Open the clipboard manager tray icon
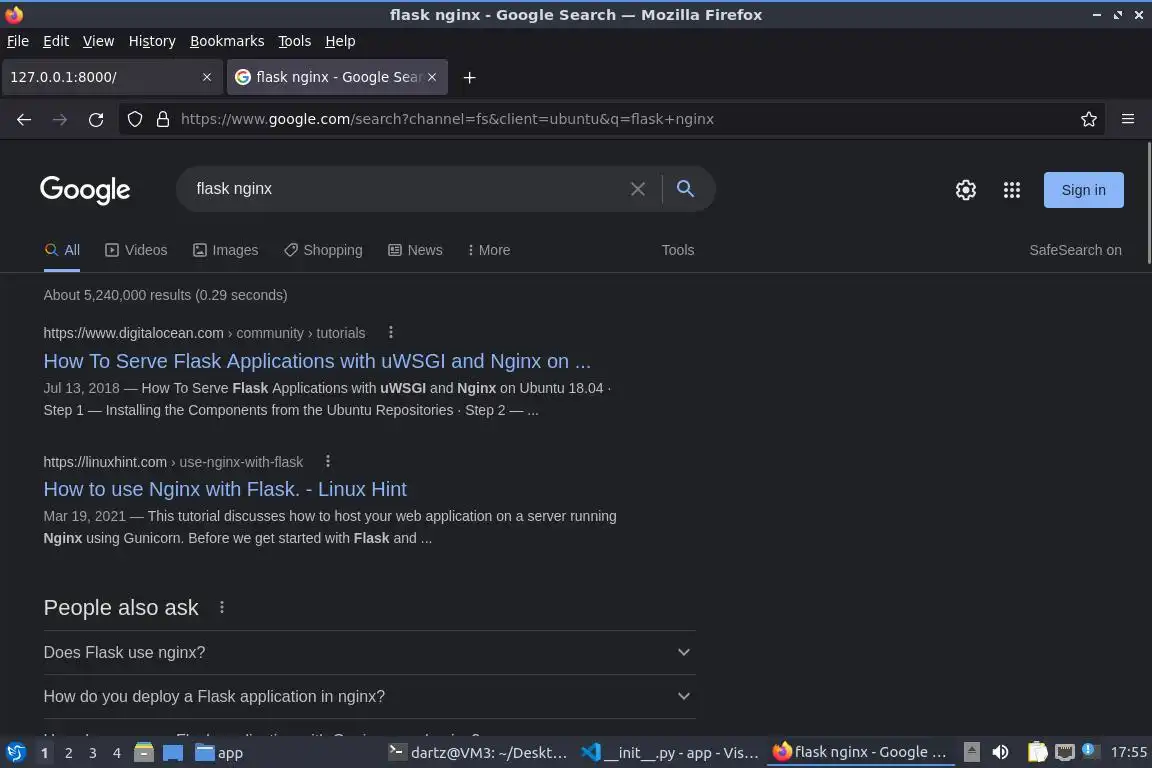This screenshot has height=768, width=1152. (x=1037, y=752)
